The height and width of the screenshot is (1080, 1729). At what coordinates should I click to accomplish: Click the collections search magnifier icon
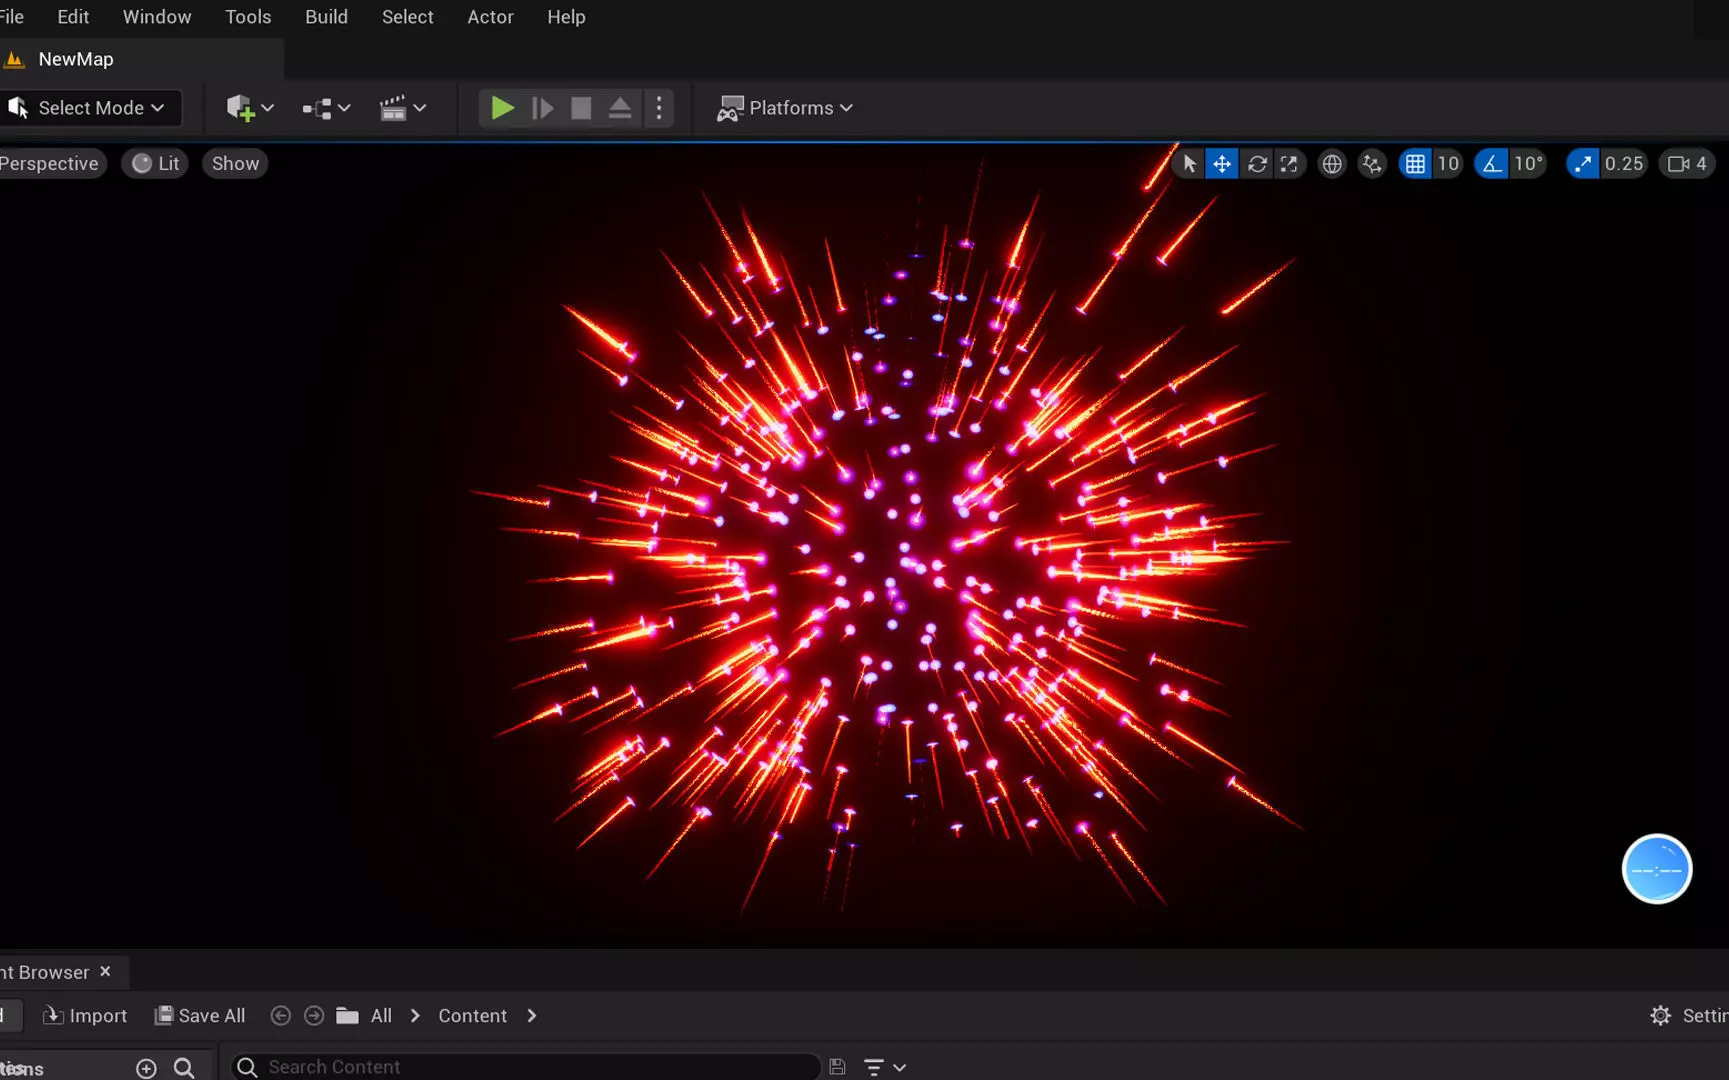[x=184, y=1068]
